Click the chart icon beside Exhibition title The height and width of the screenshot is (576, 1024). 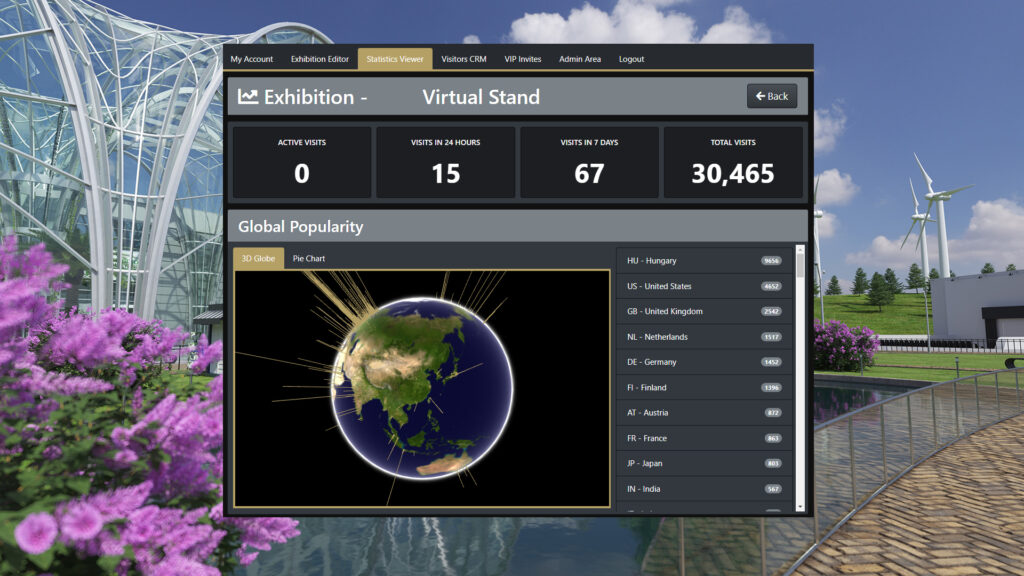[x=248, y=97]
